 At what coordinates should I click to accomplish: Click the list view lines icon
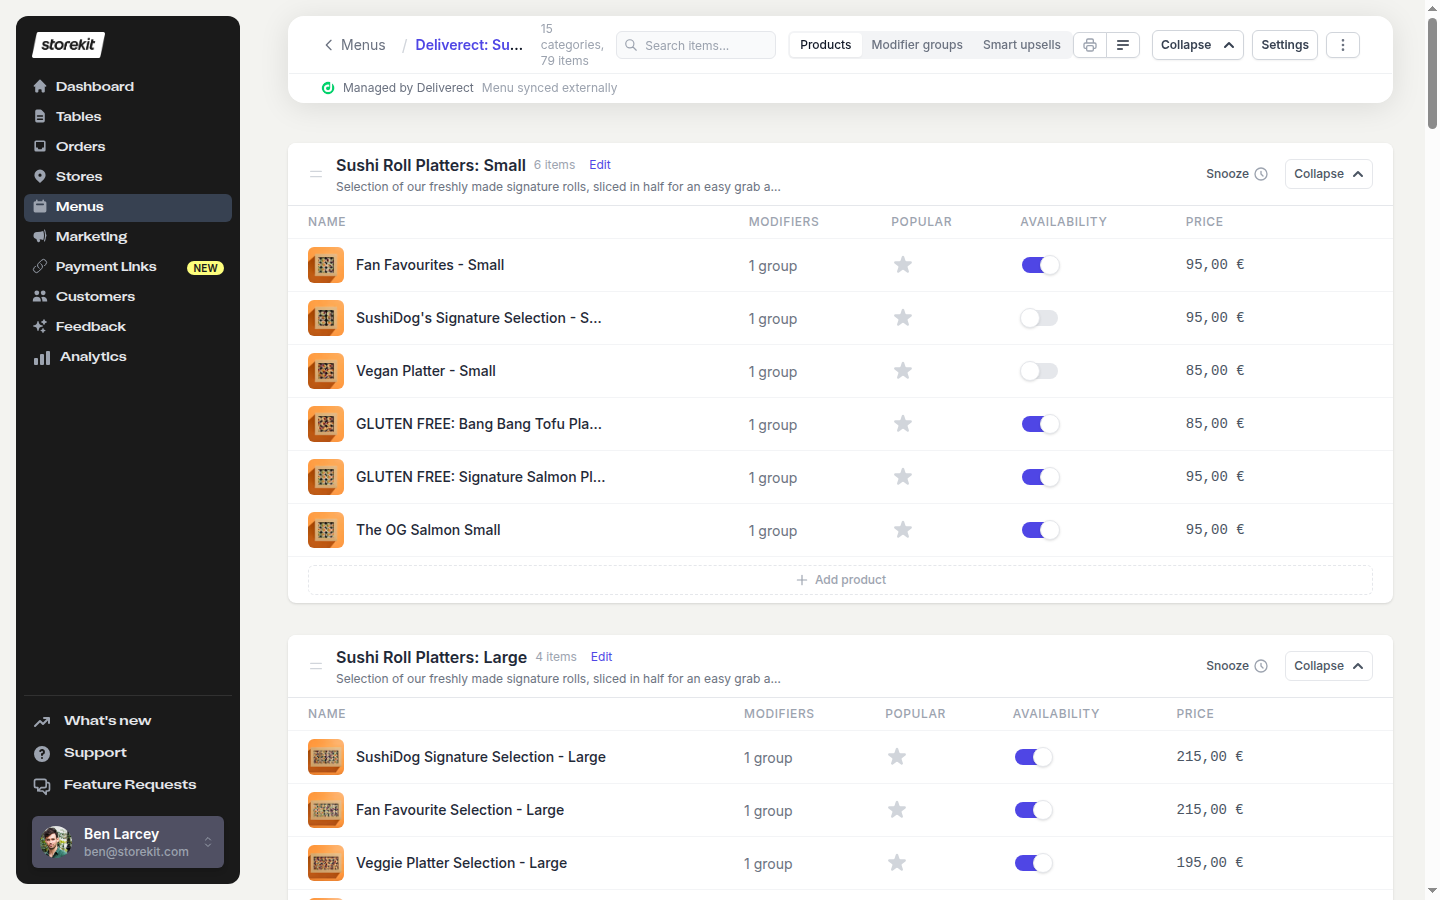click(1123, 45)
